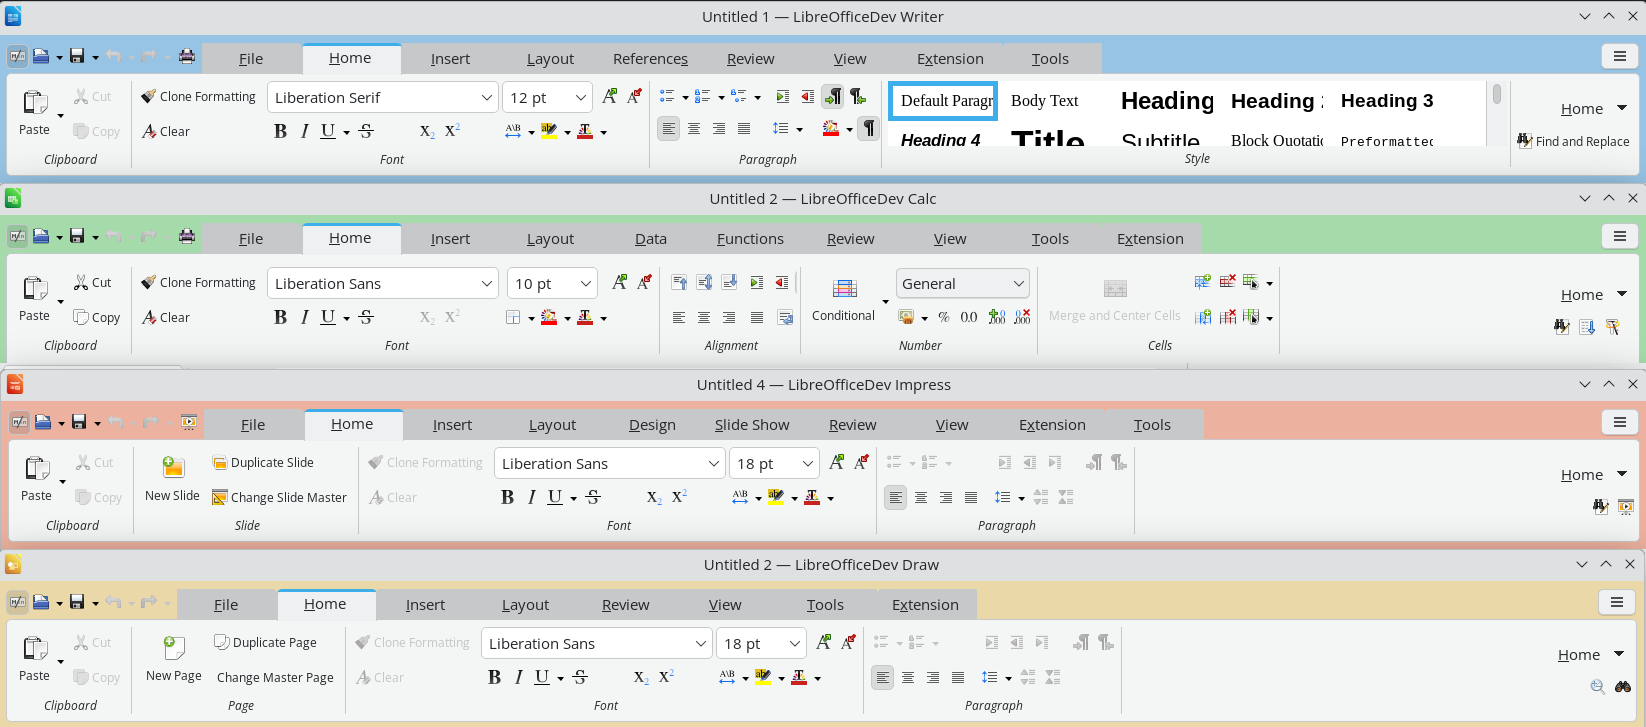
Task: Click Grow font size icon in Writer
Action: tap(609, 97)
